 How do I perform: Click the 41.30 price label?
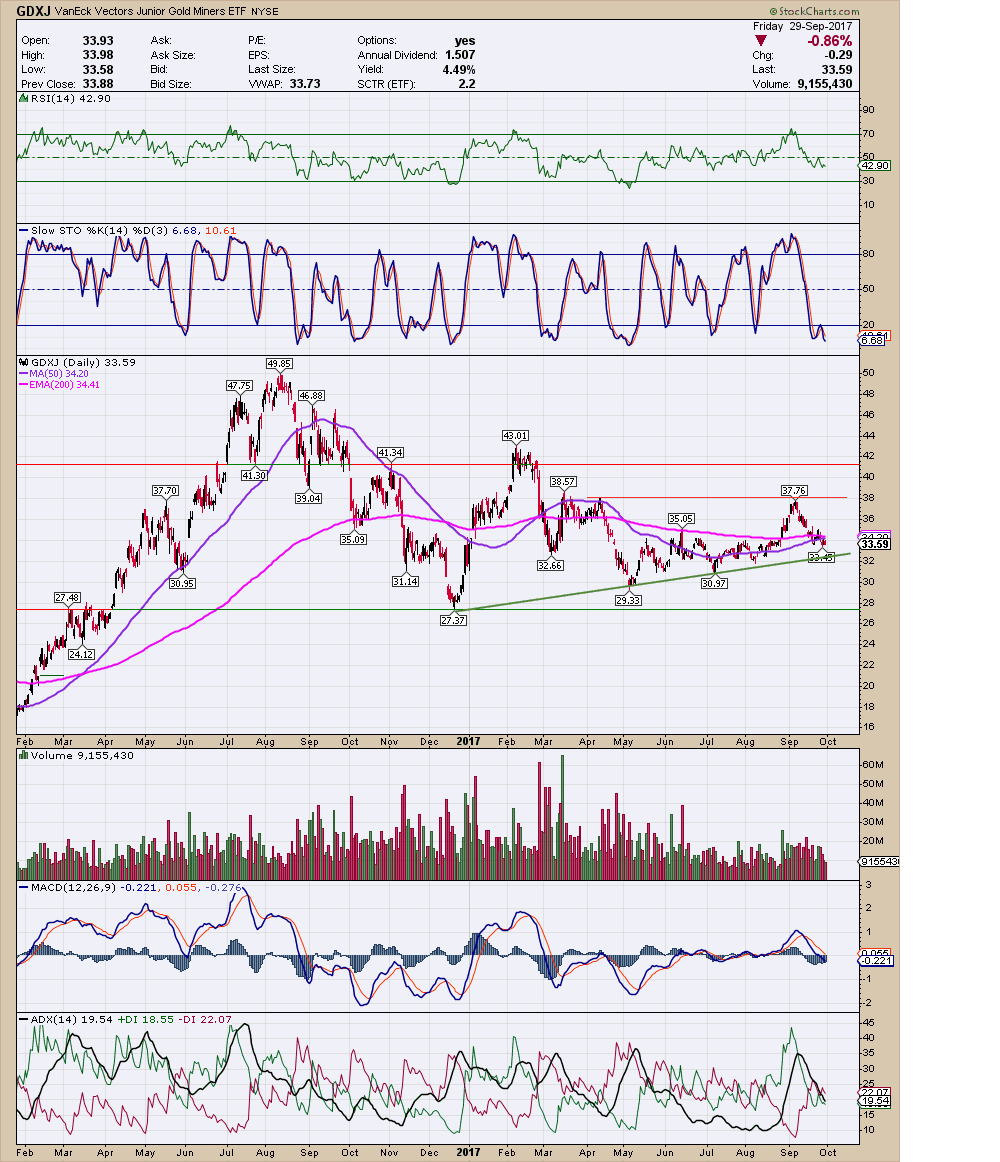254,476
